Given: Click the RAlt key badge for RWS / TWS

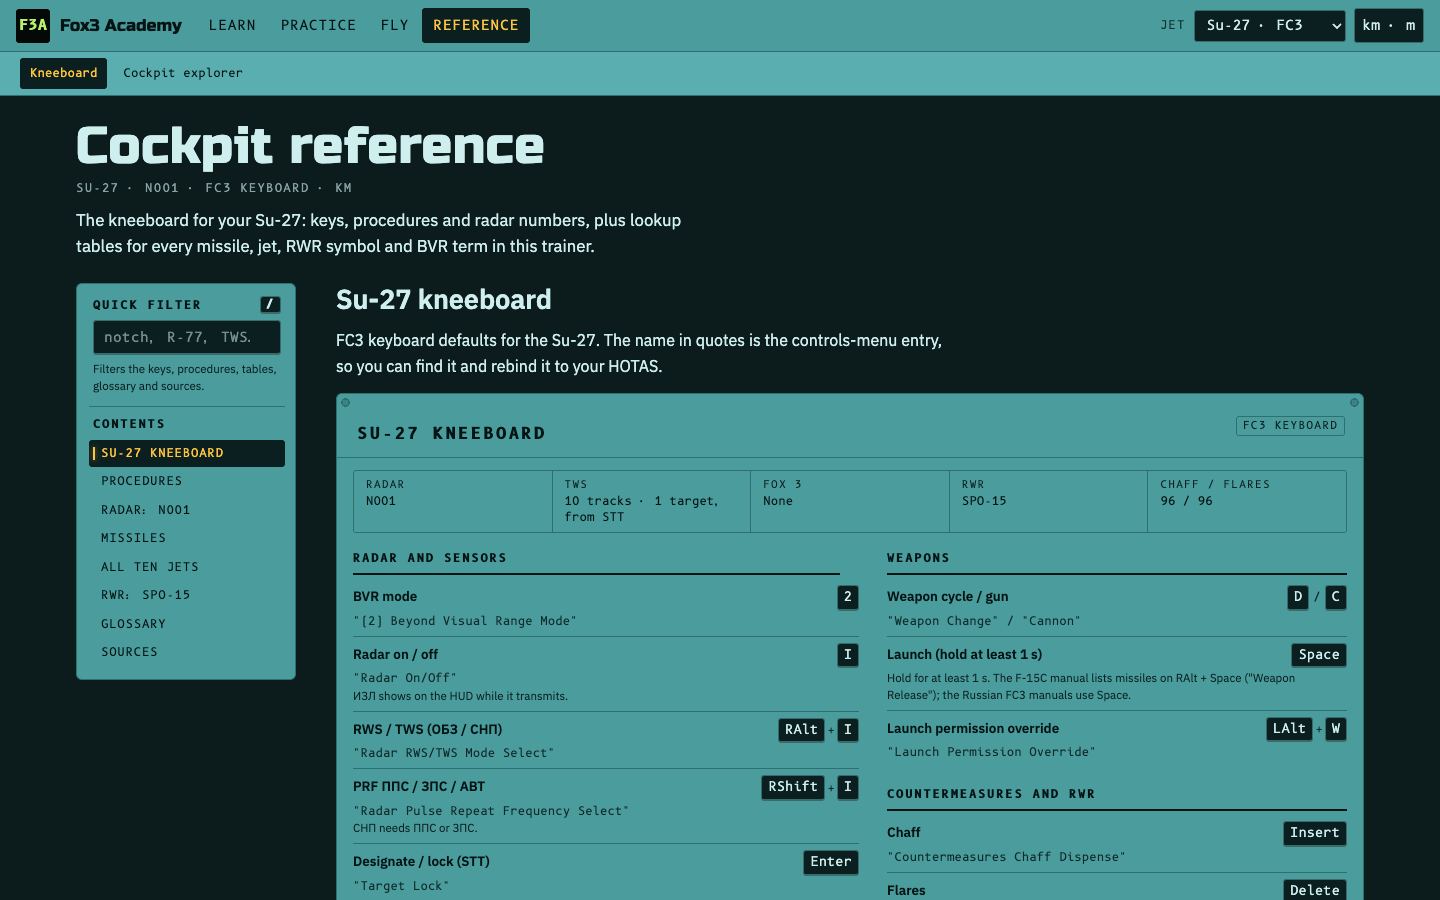Looking at the screenshot, I should click(802, 730).
